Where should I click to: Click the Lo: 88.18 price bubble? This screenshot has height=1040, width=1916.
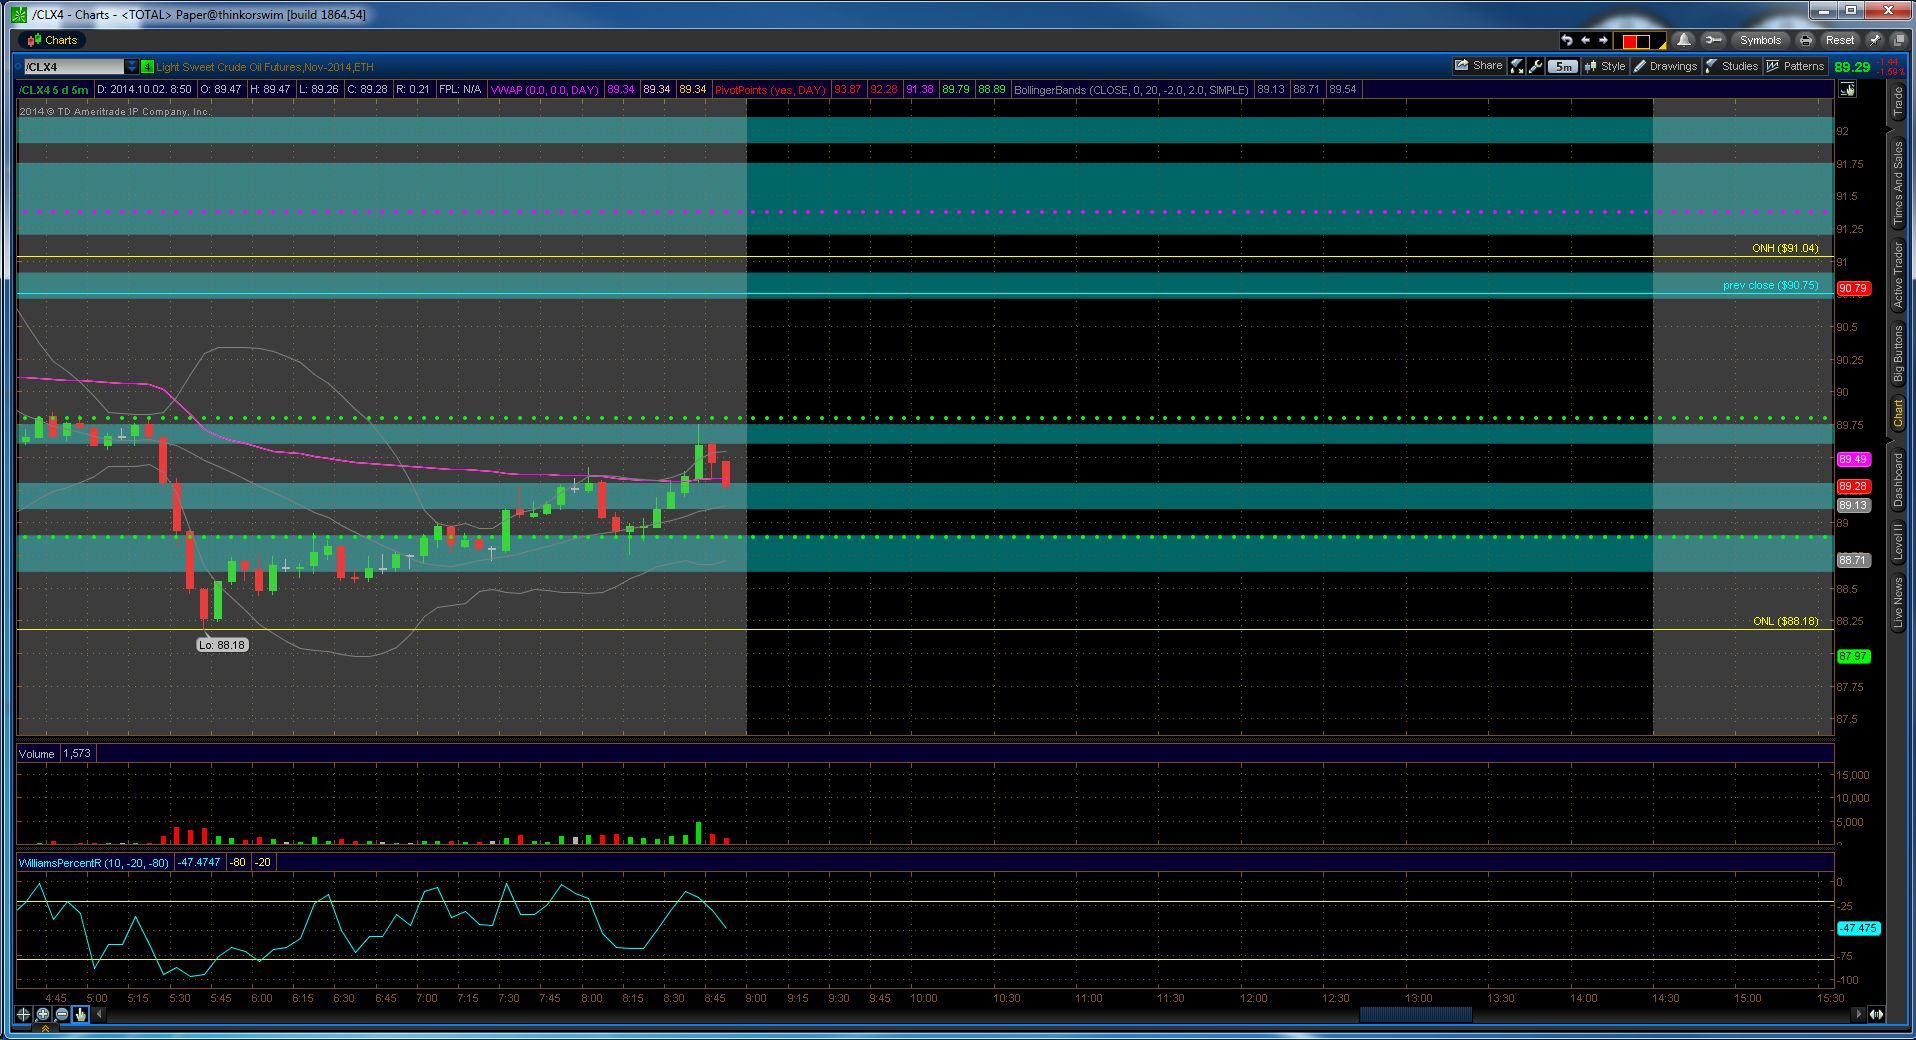point(222,645)
